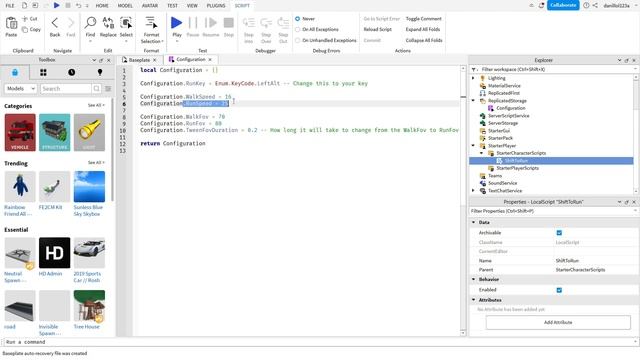
Task: Click Step Over debugger icon
Action: (266, 23)
